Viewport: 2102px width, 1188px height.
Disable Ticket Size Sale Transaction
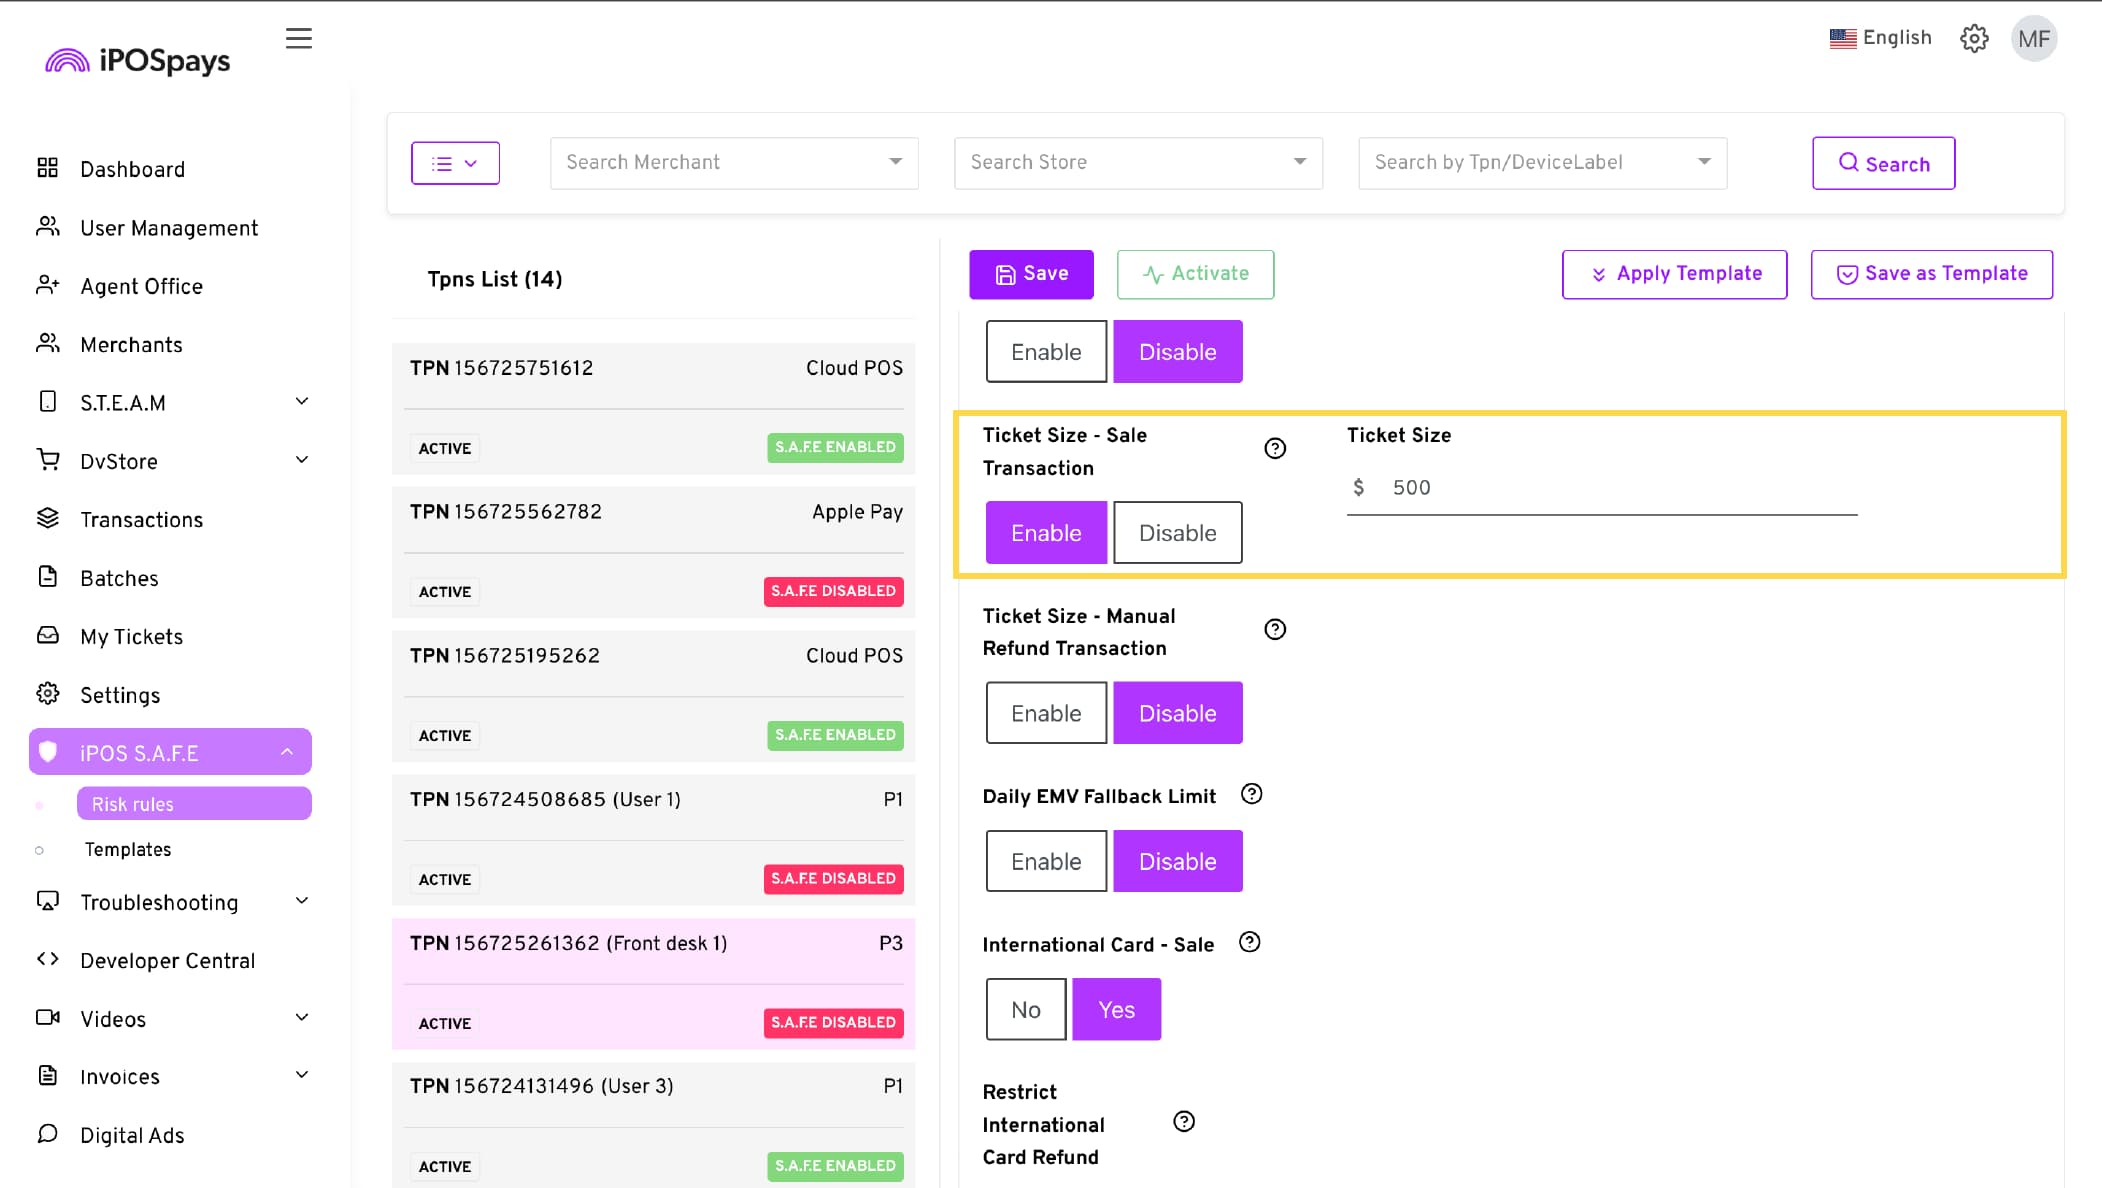click(x=1177, y=533)
